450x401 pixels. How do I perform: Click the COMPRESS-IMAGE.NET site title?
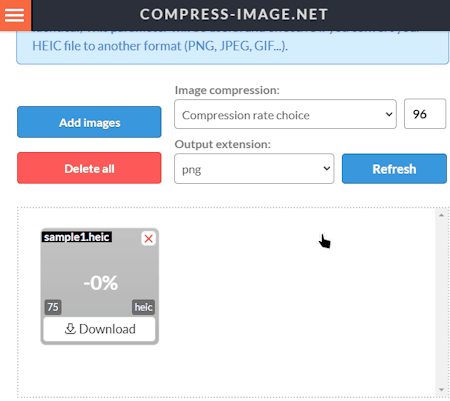(234, 14)
